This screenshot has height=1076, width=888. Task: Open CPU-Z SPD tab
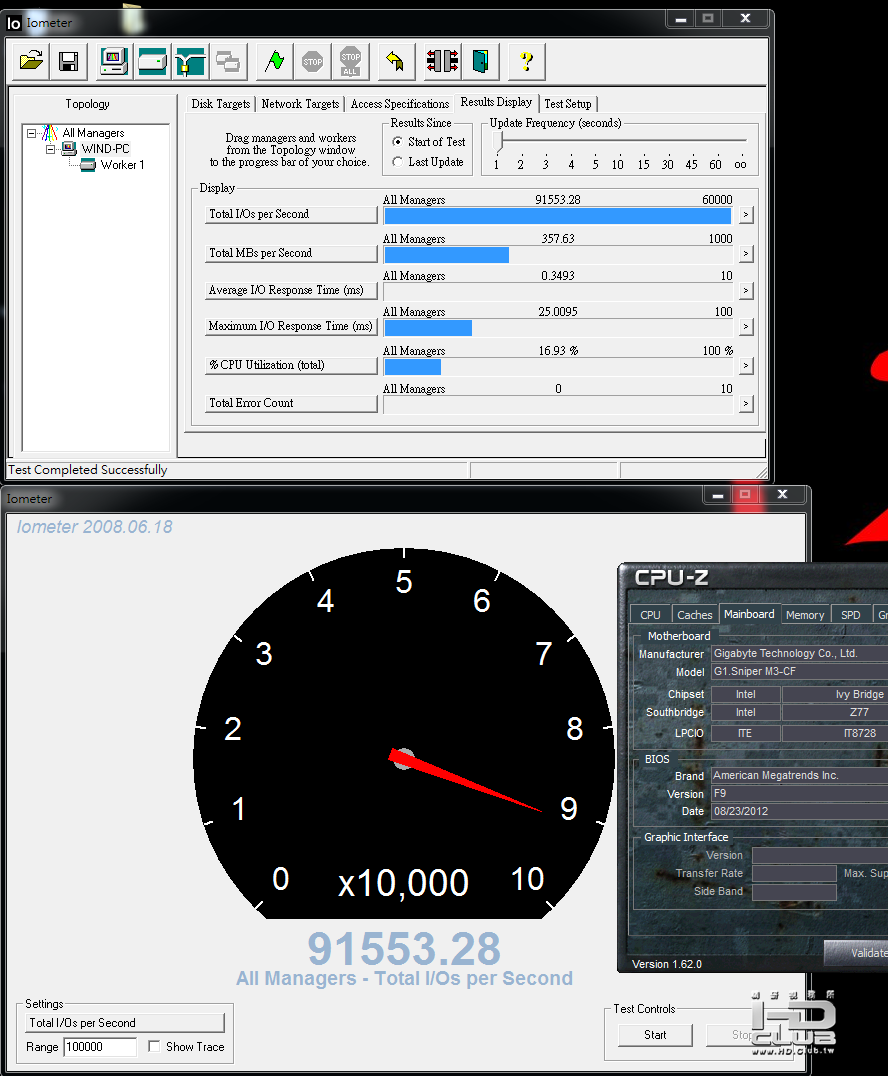click(850, 615)
